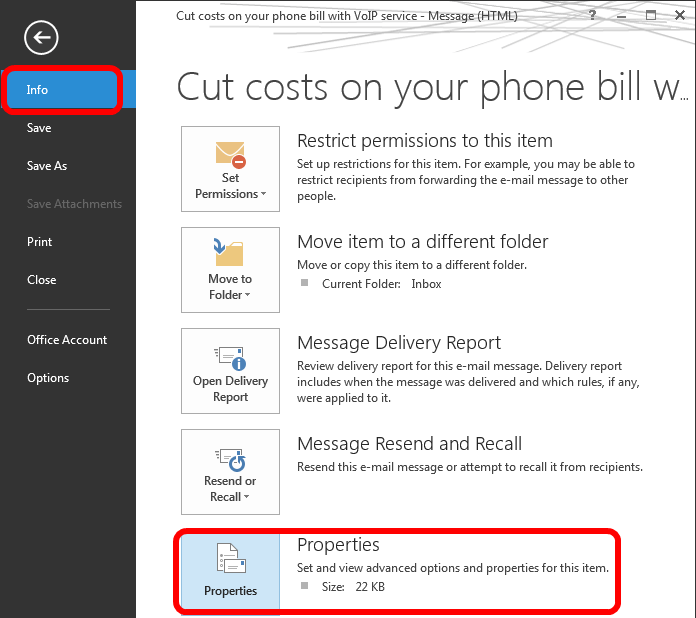Open Office Account settings
This screenshot has height=618, width=696.
(x=67, y=340)
